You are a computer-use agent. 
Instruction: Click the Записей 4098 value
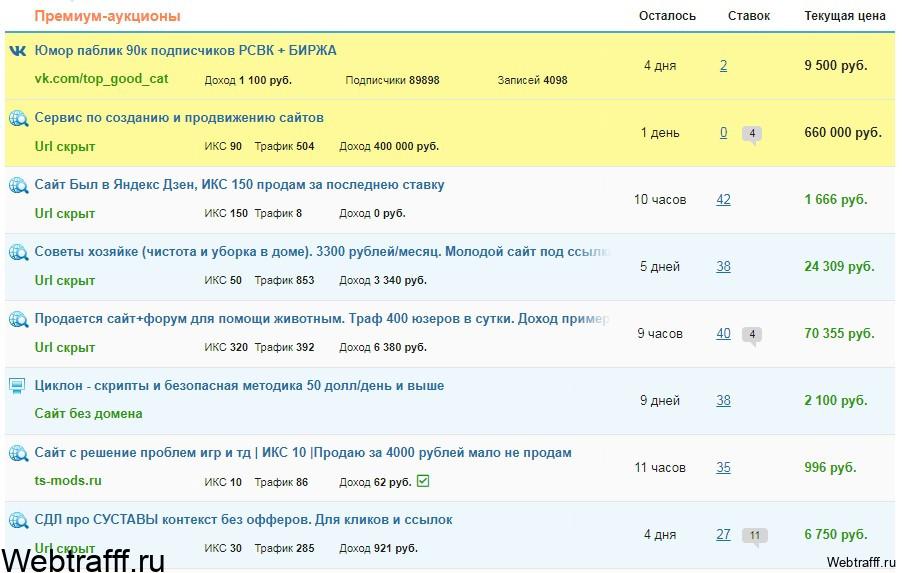(x=532, y=81)
